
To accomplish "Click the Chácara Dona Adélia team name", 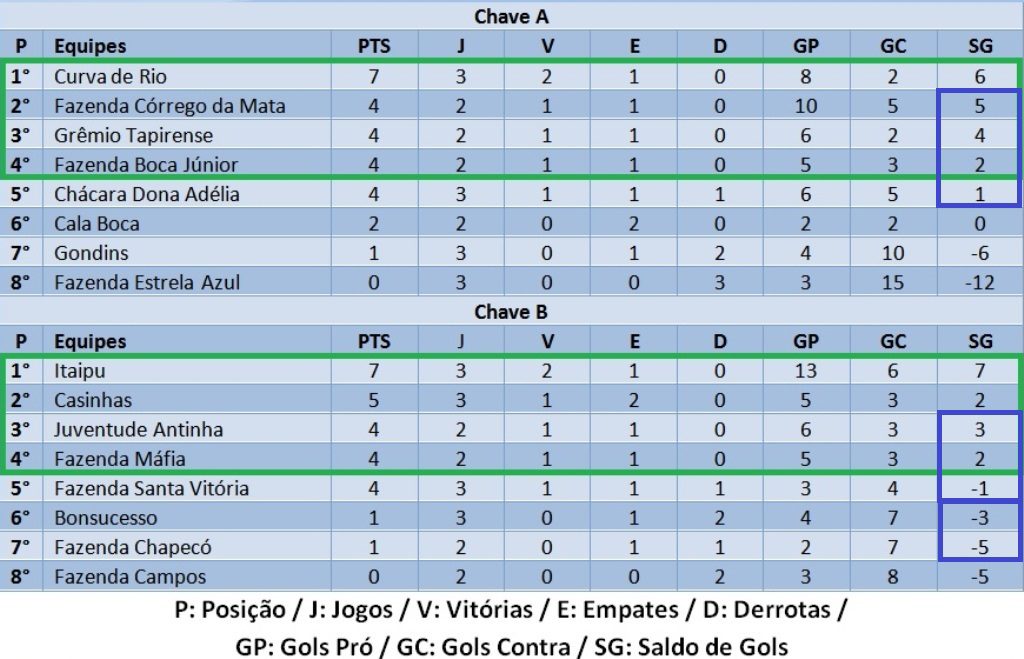I will (146, 194).
